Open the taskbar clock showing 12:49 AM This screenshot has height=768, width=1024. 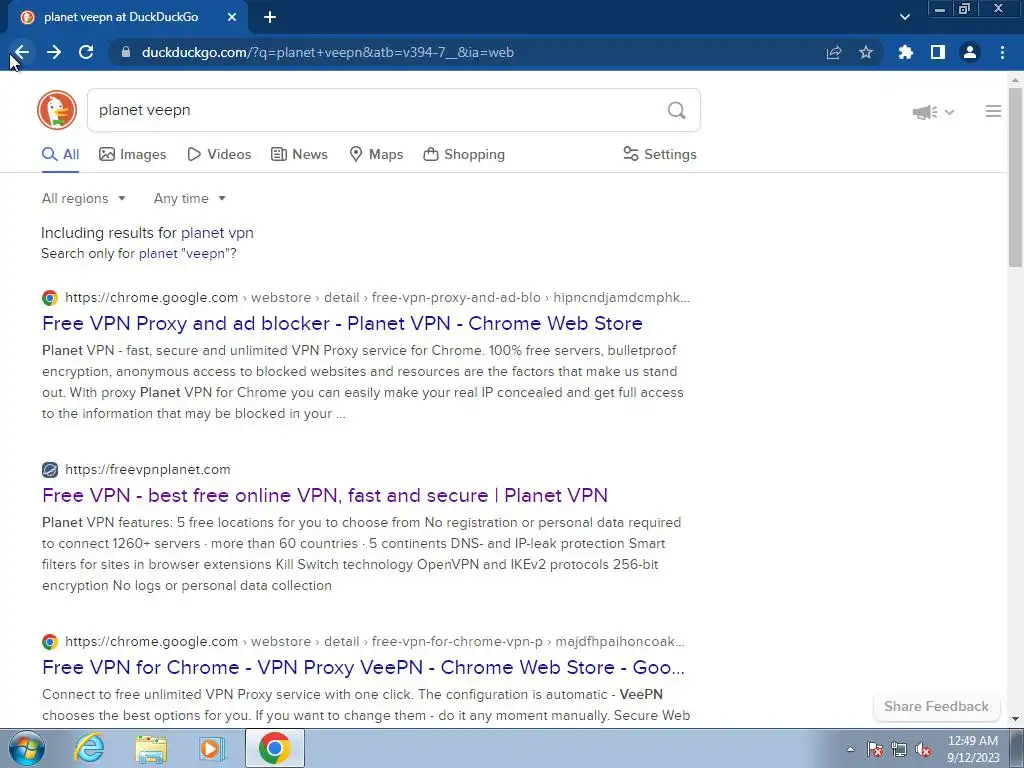coord(973,749)
